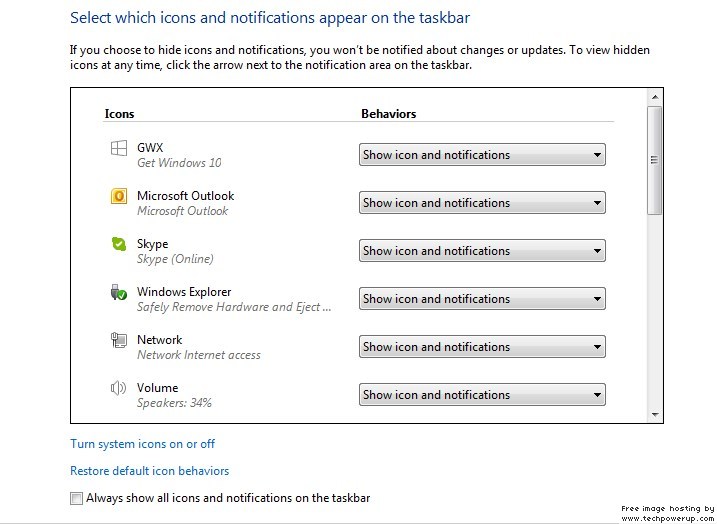717x524 pixels.
Task: Click the vertical scrollbar thumb
Action: coord(655,160)
